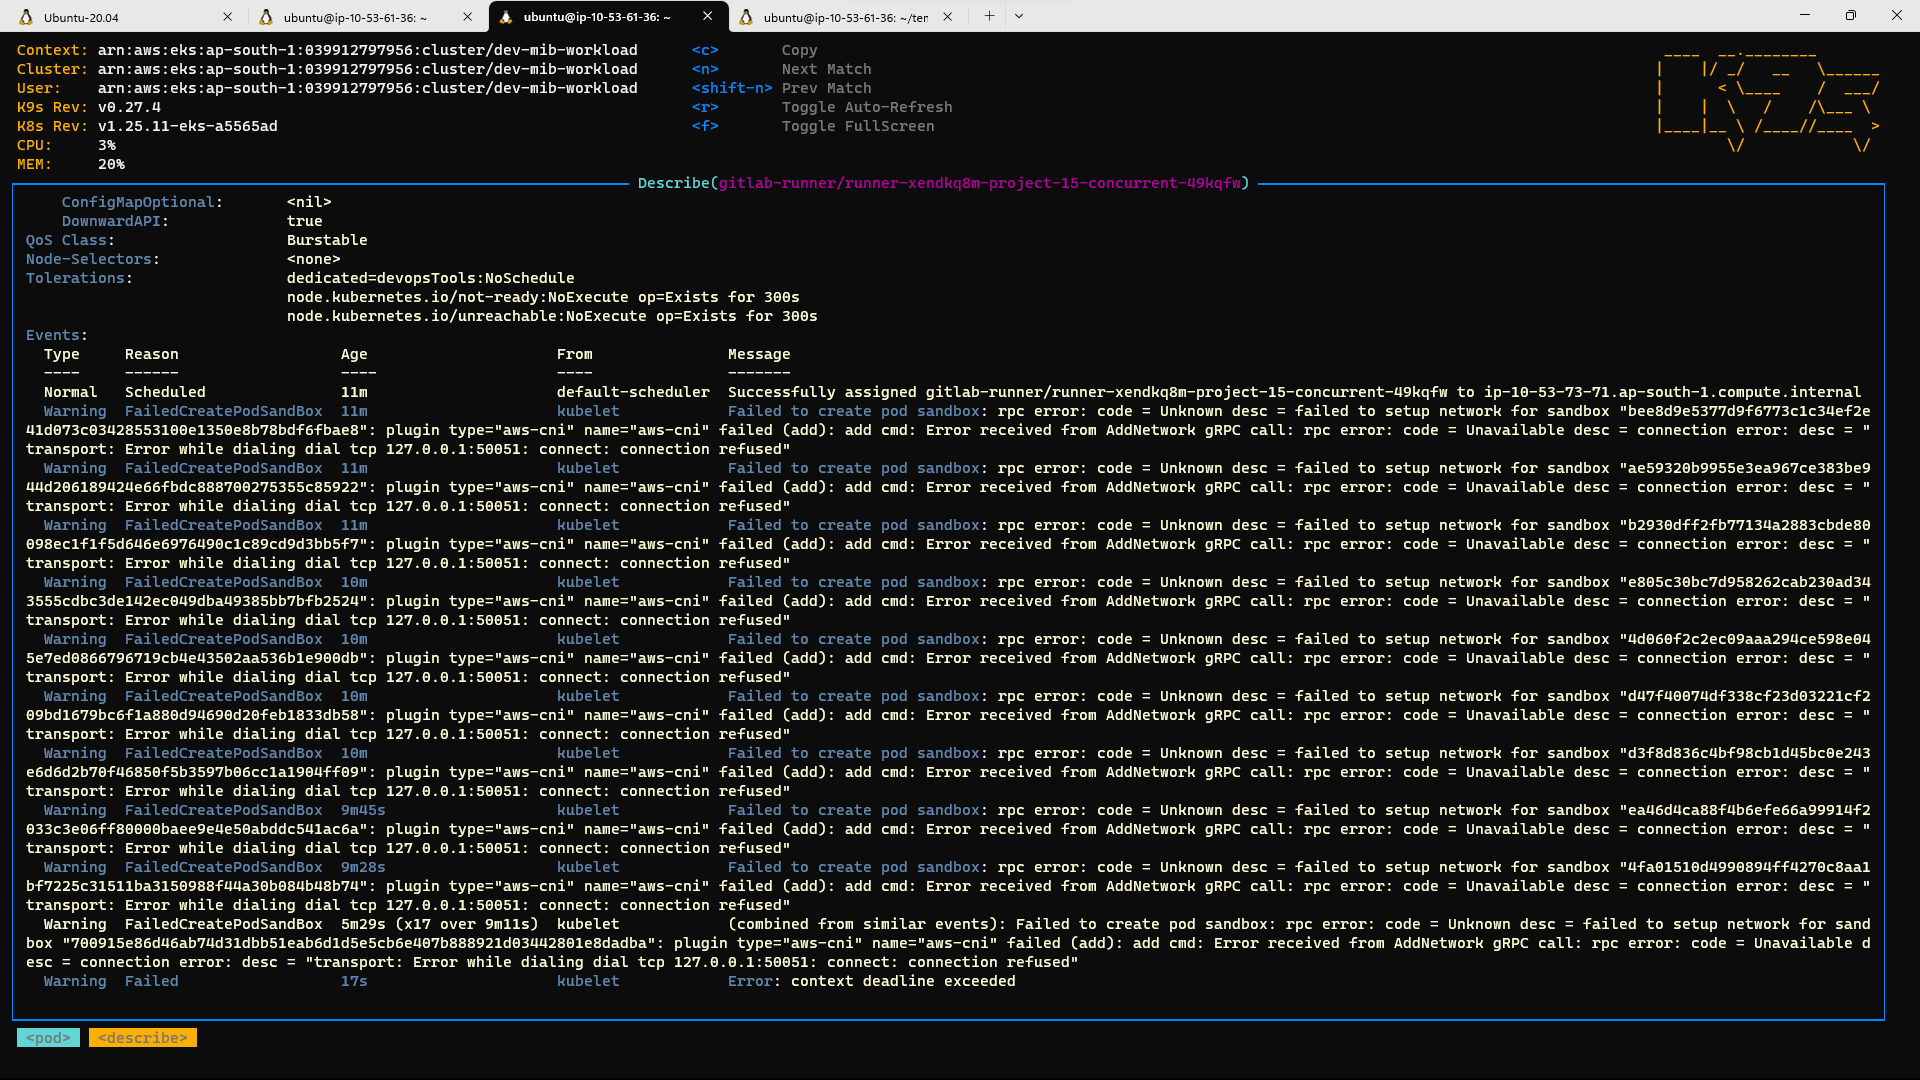Click the pod breadcrumb at the bottom
1920x1080 pixels.
(48, 1038)
